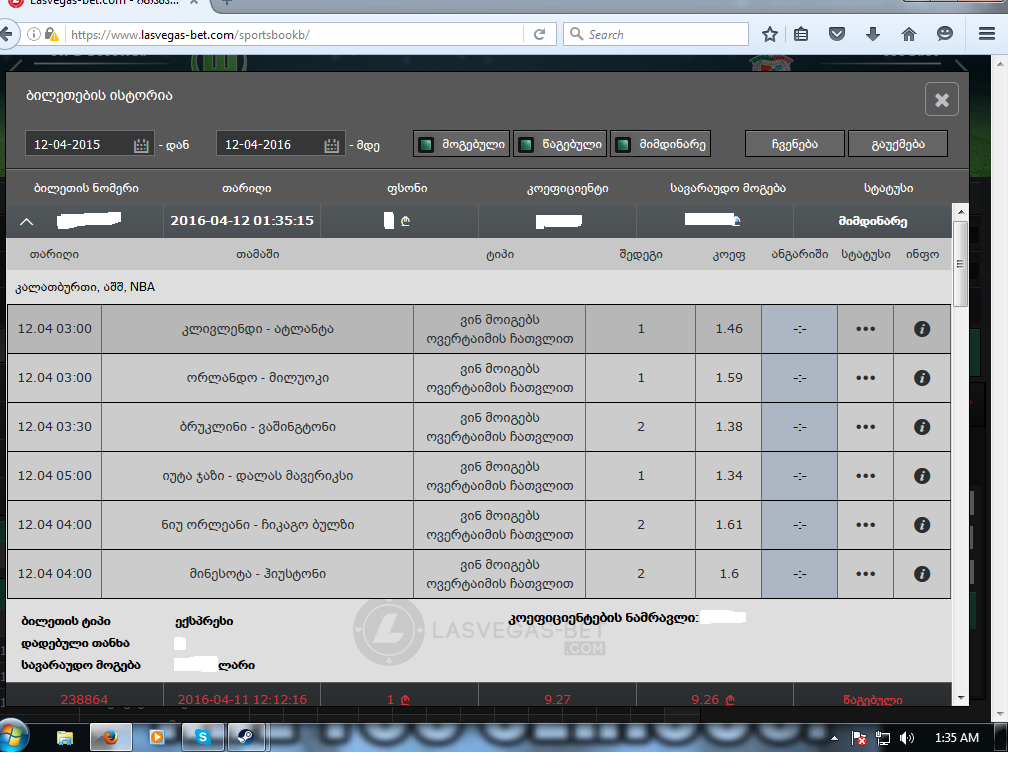This screenshot has height=768, width=1024.
Task: Open info for კლივლენდი - ატლანტა match
Action: click(x=921, y=329)
